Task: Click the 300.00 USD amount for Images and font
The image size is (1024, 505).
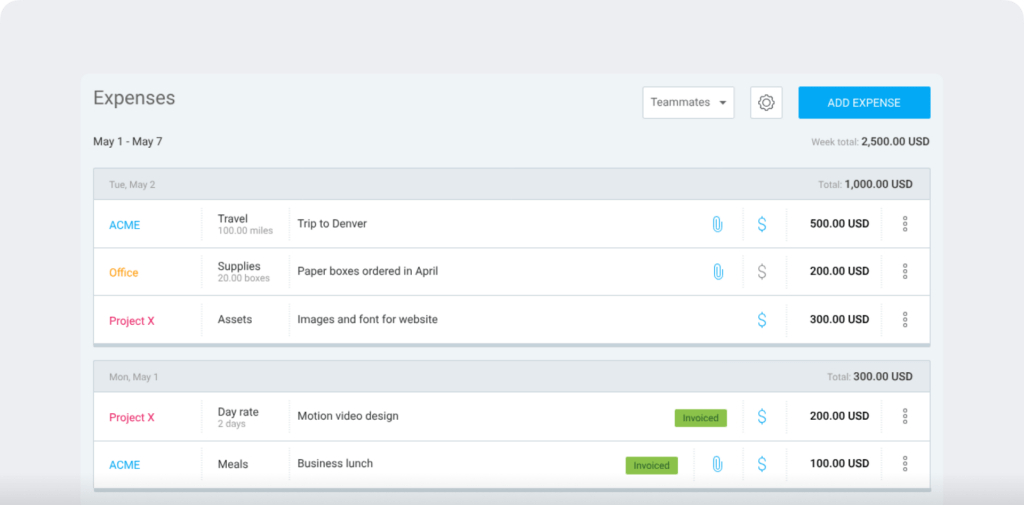Action: point(839,319)
